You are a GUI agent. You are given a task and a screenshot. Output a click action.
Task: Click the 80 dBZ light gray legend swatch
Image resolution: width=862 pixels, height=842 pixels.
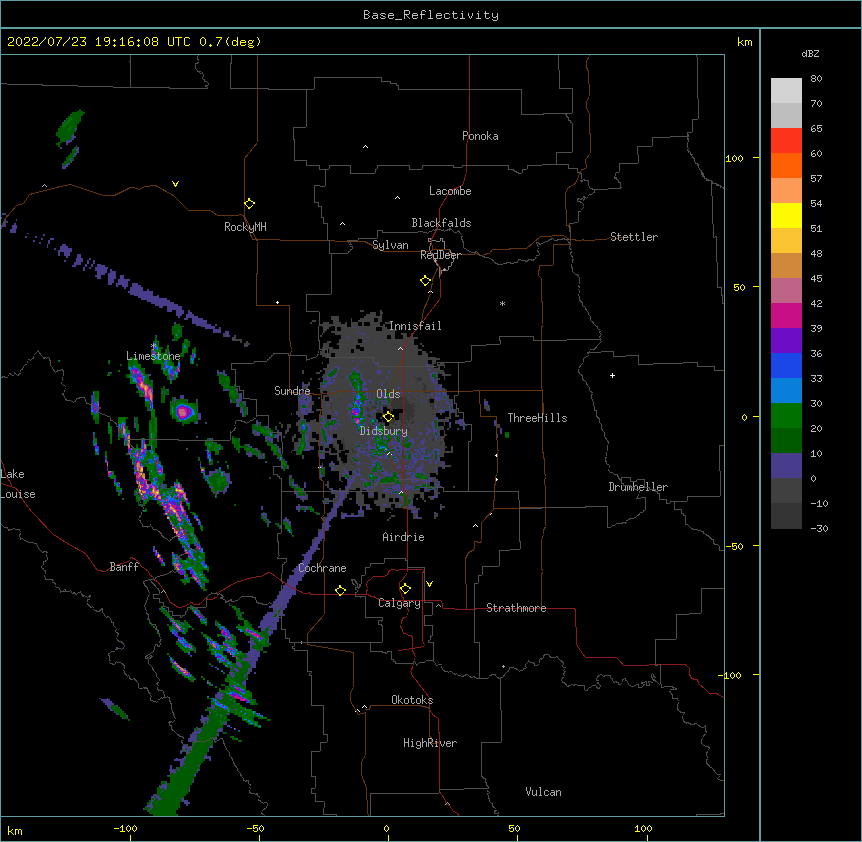tap(786, 91)
